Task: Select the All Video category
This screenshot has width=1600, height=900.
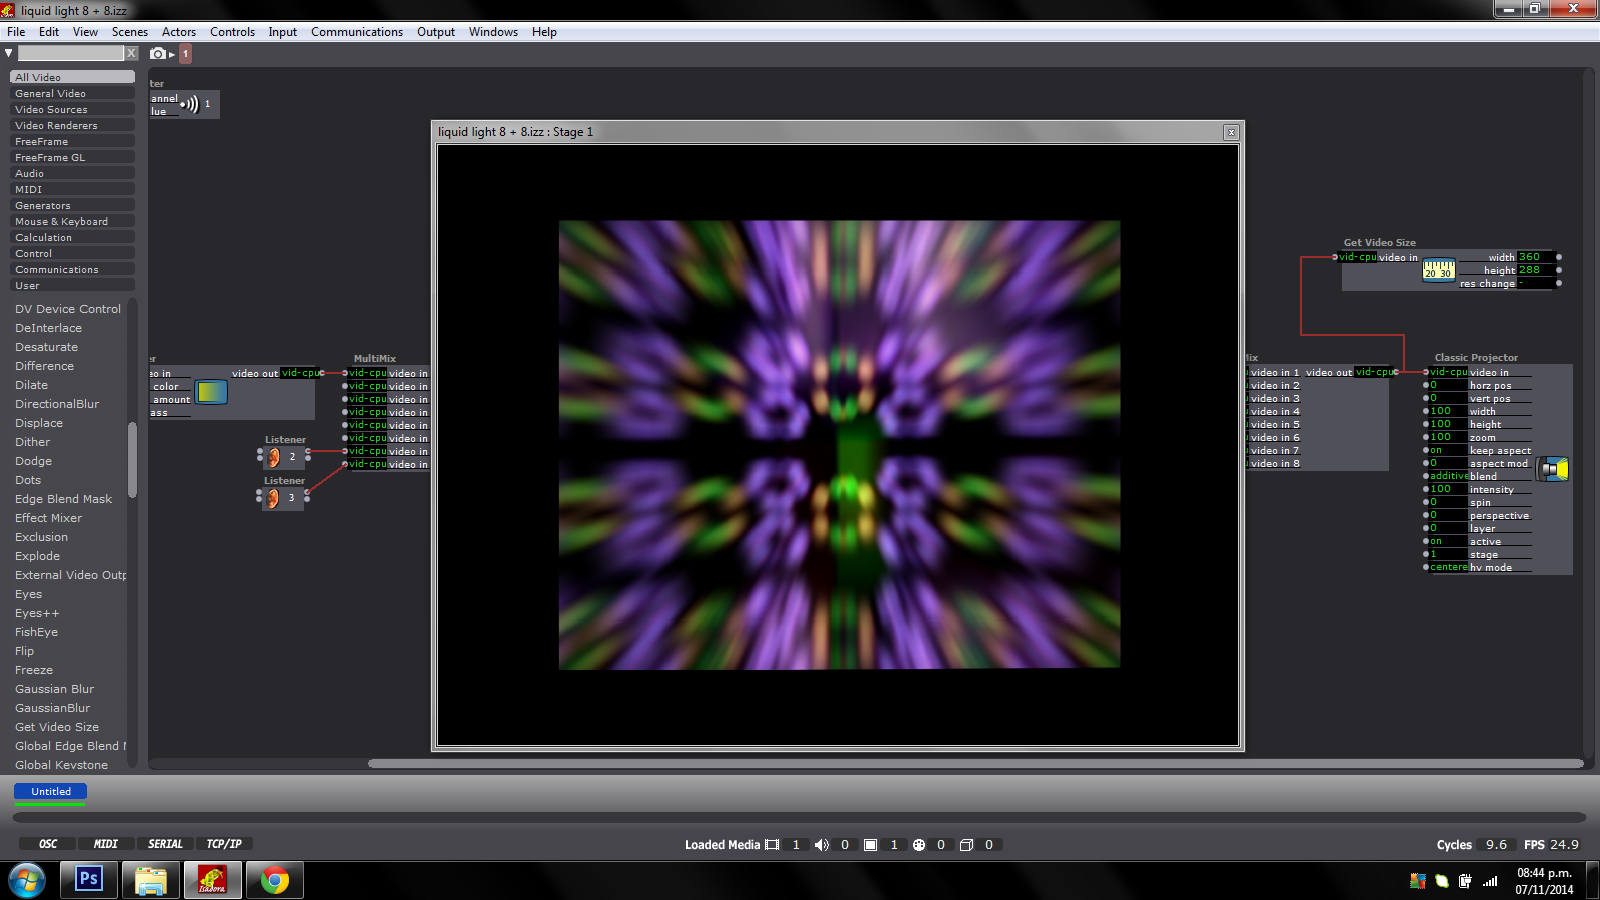Action: [72, 77]
